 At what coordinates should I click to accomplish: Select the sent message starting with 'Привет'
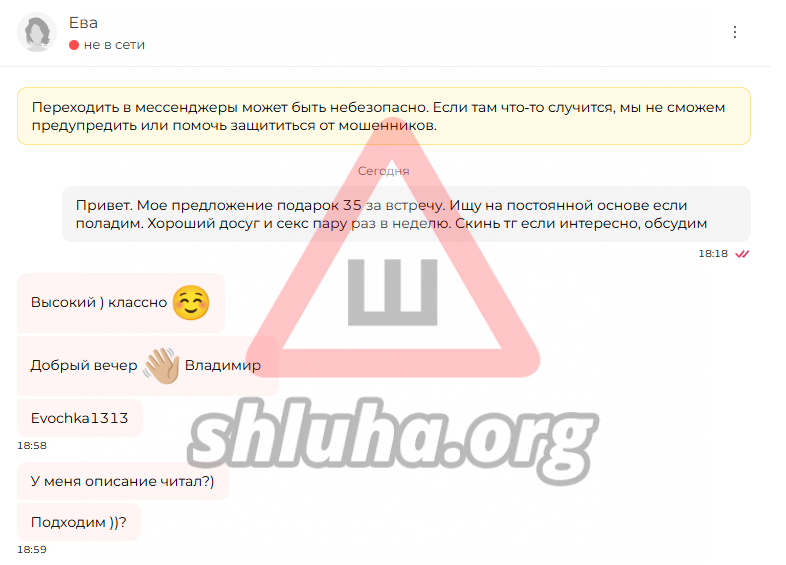[x=407, y=214]
